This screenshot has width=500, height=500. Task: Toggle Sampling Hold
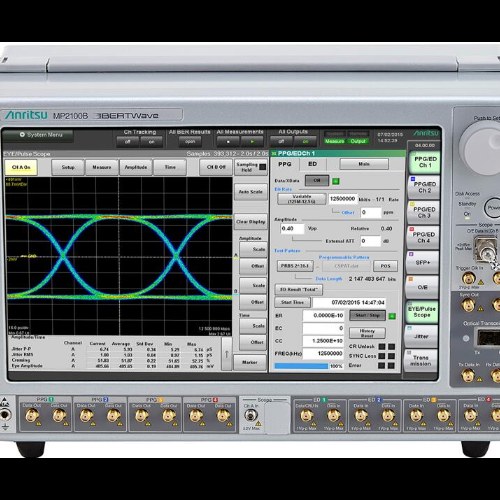(251, 167)
